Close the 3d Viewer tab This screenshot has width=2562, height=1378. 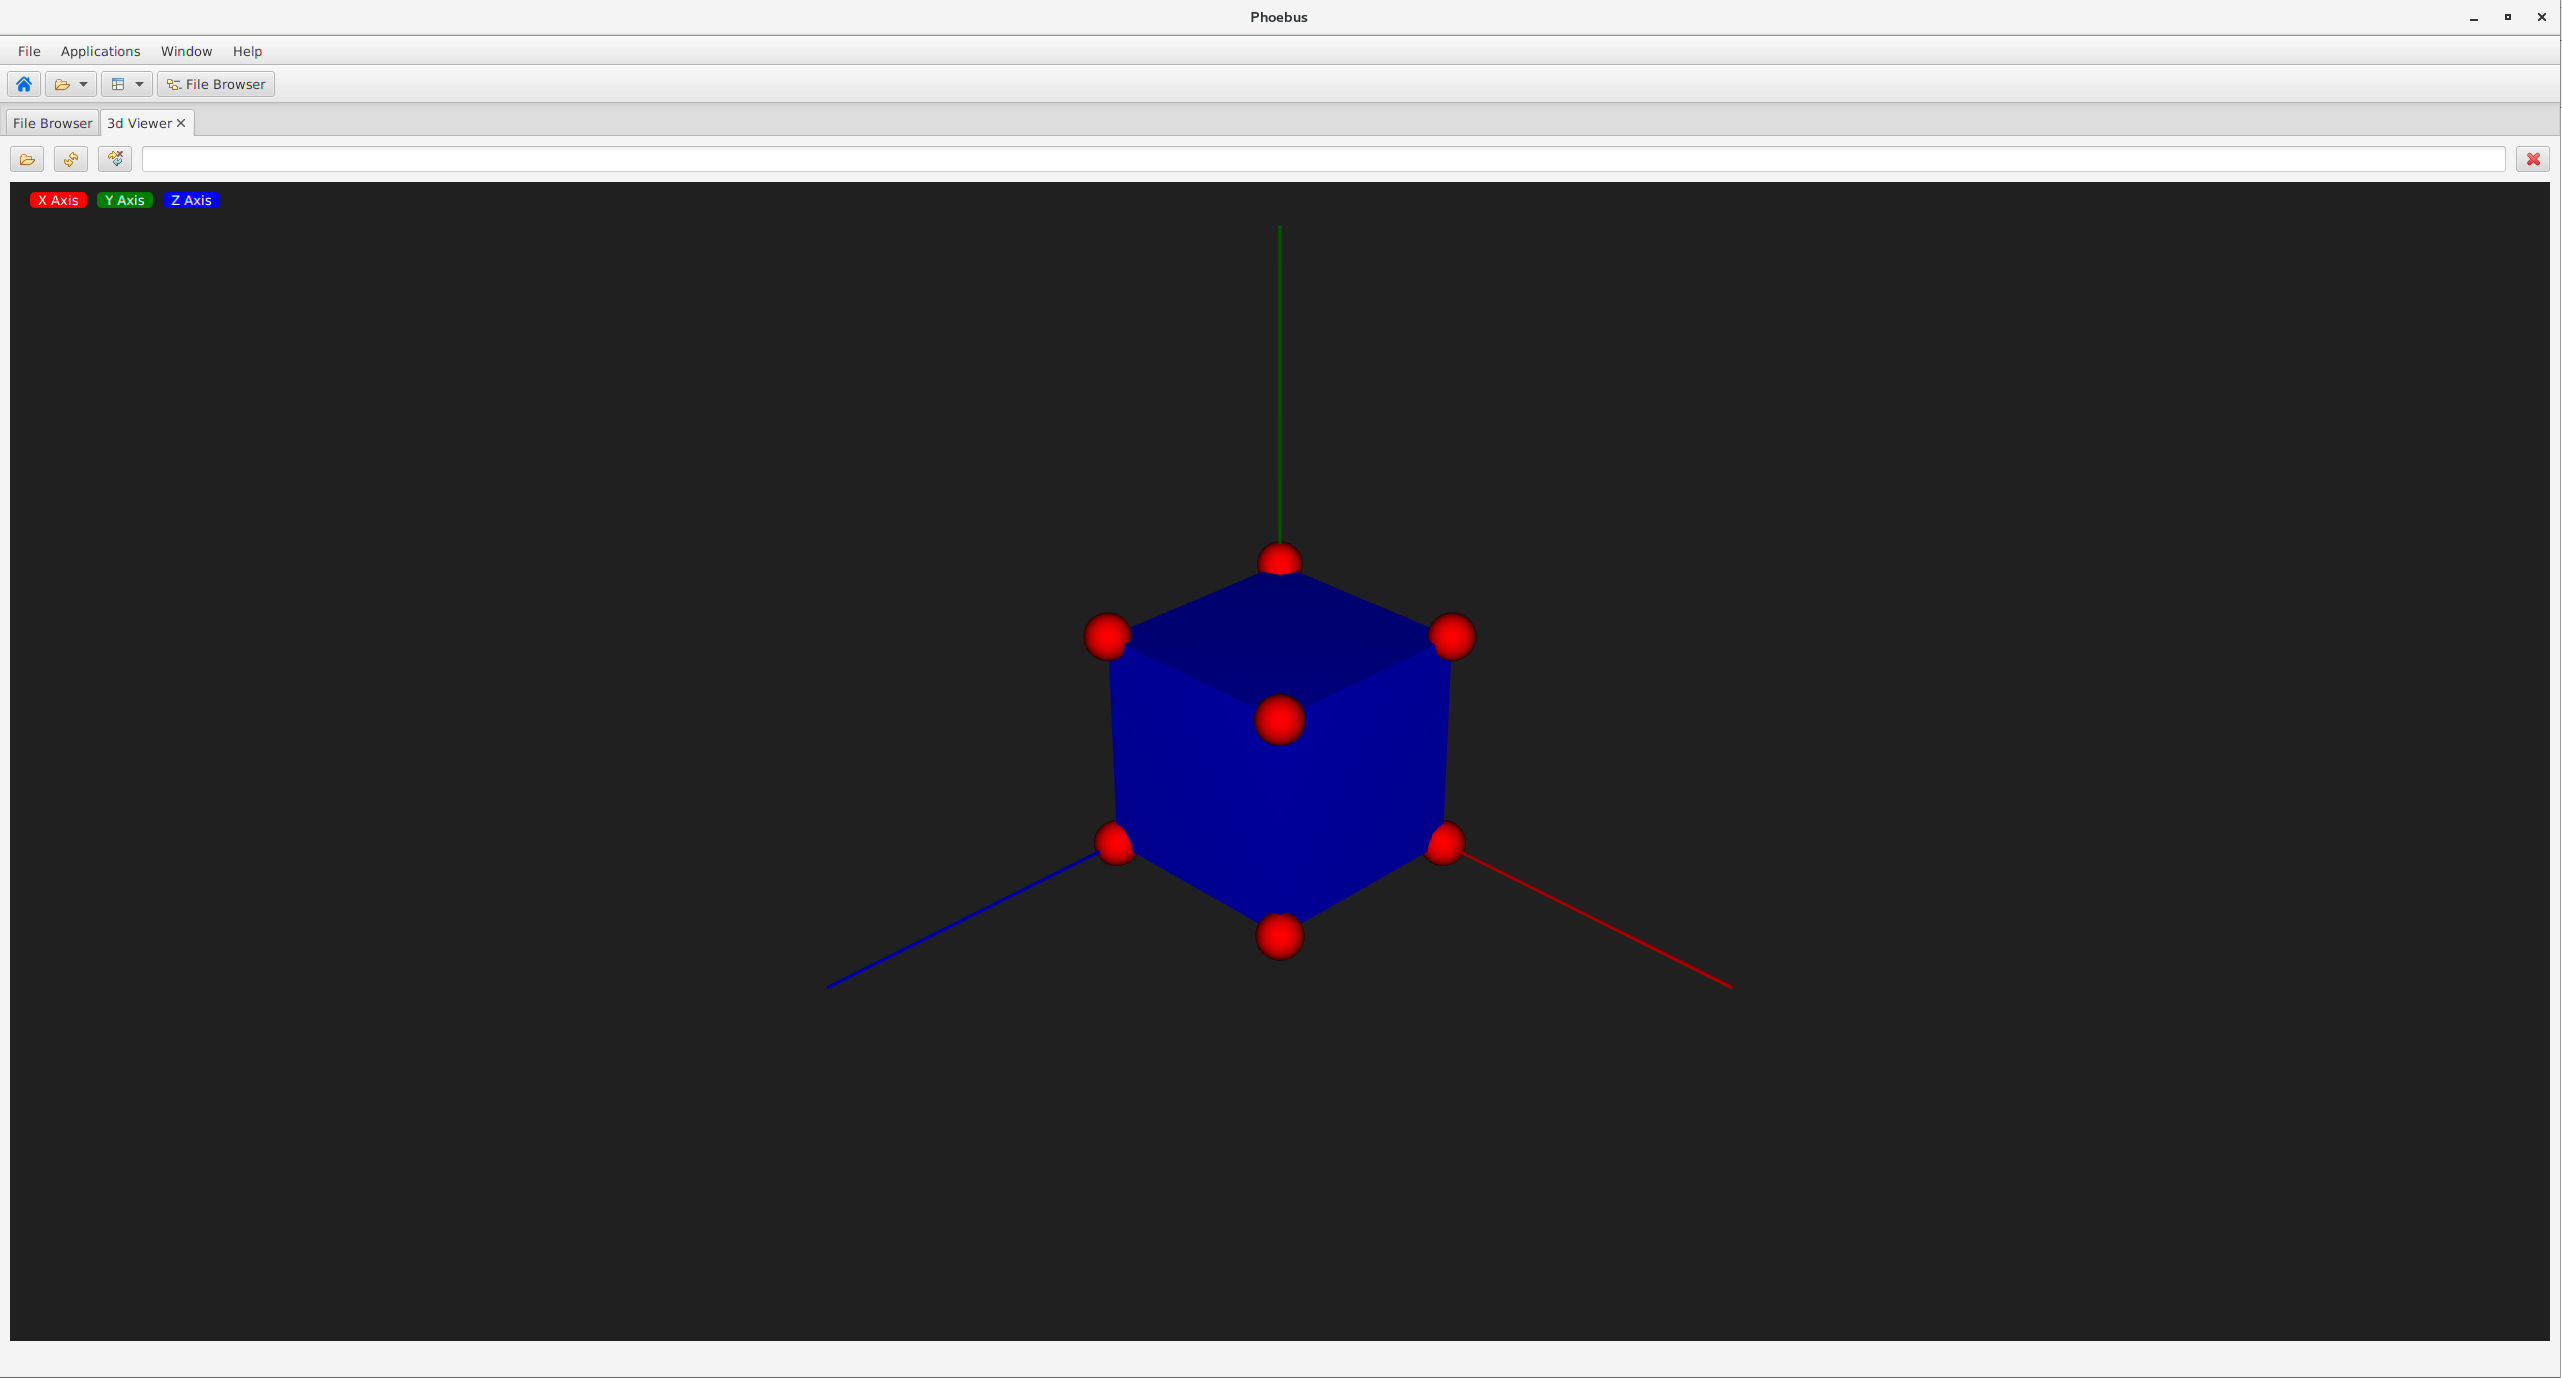pyautogui.click(x=181, y=123)
